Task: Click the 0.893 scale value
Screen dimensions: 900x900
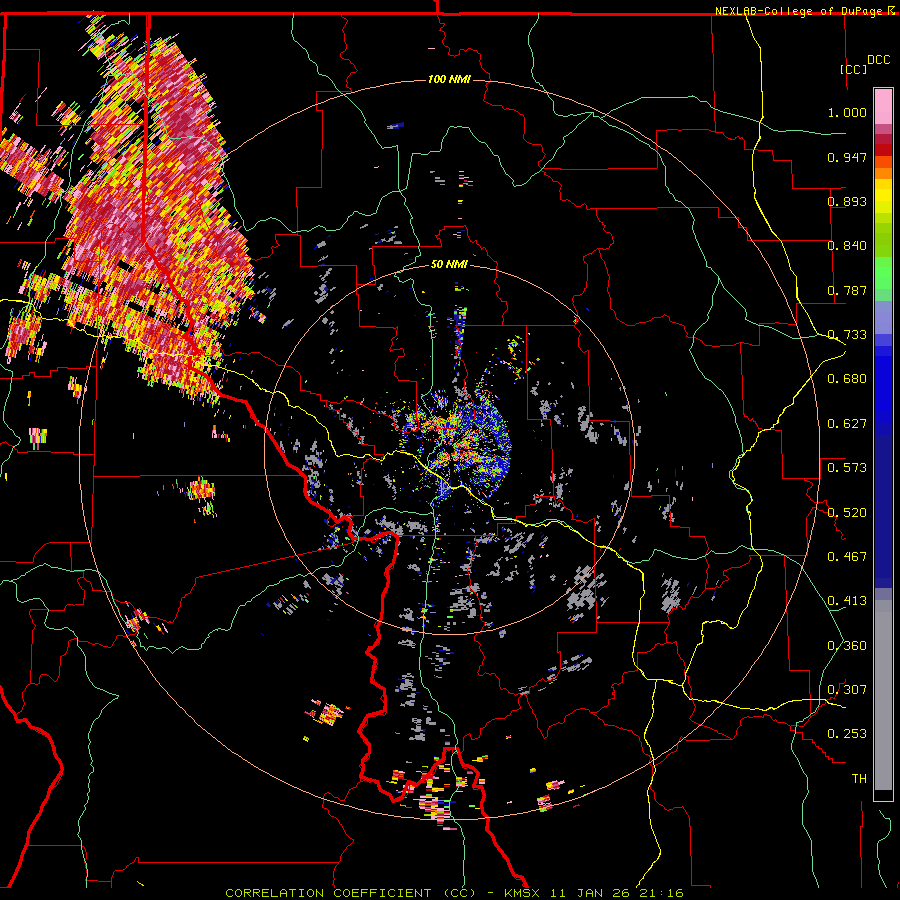Action: (x=847, y=201)
